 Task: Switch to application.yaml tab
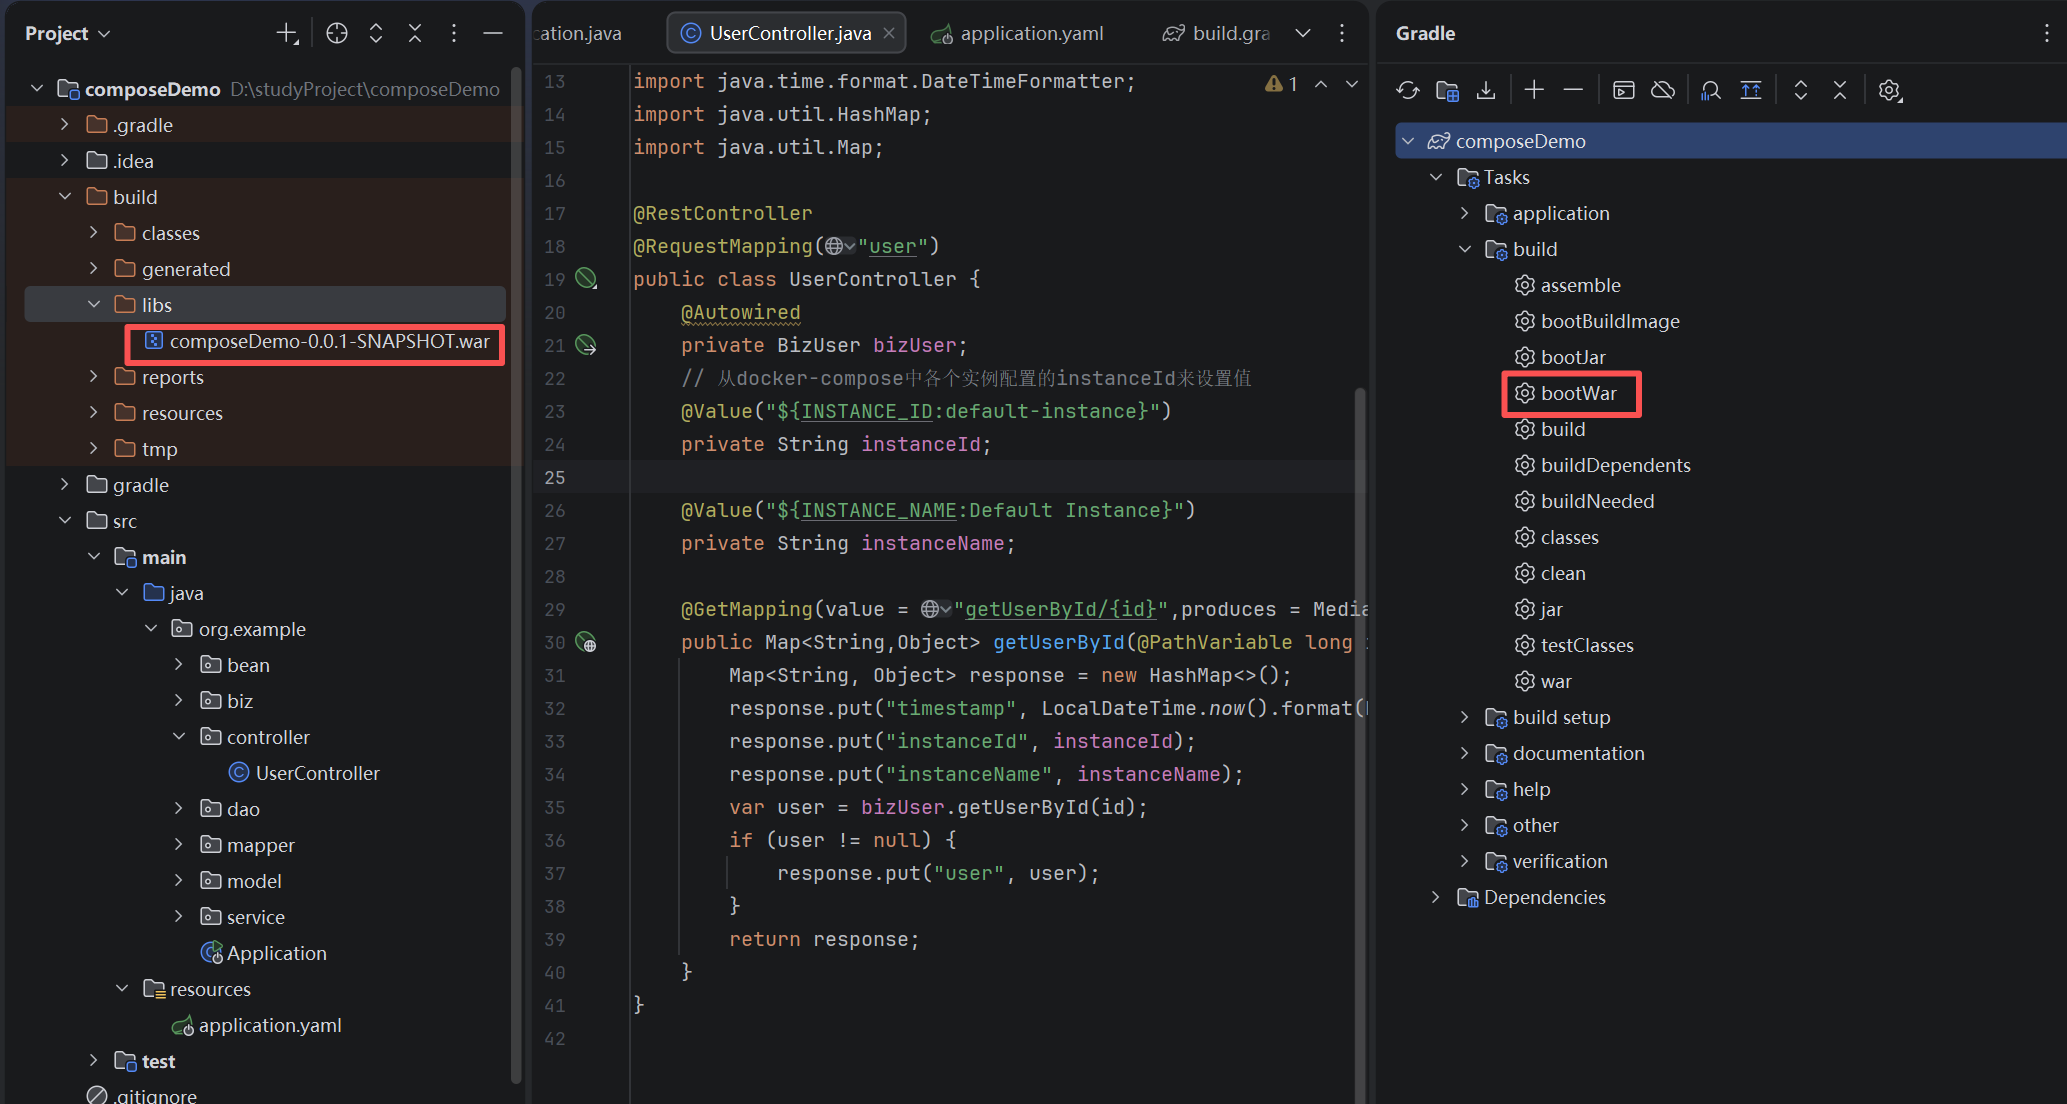click(x=1017, y=33)
